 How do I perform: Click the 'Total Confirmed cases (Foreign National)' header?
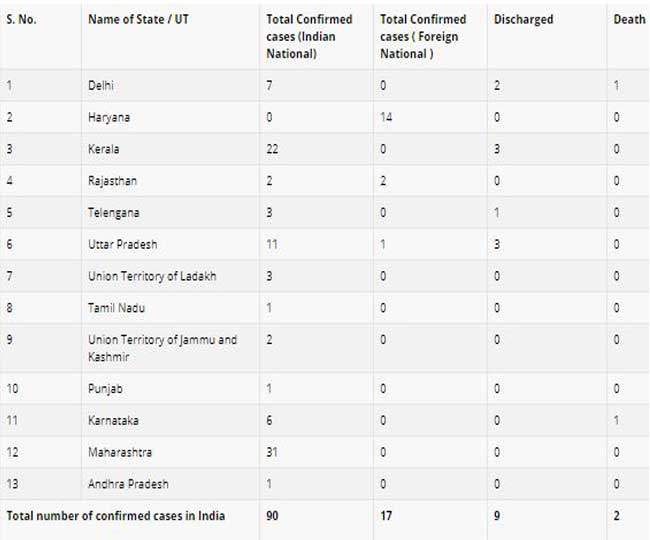pos(423,36)
